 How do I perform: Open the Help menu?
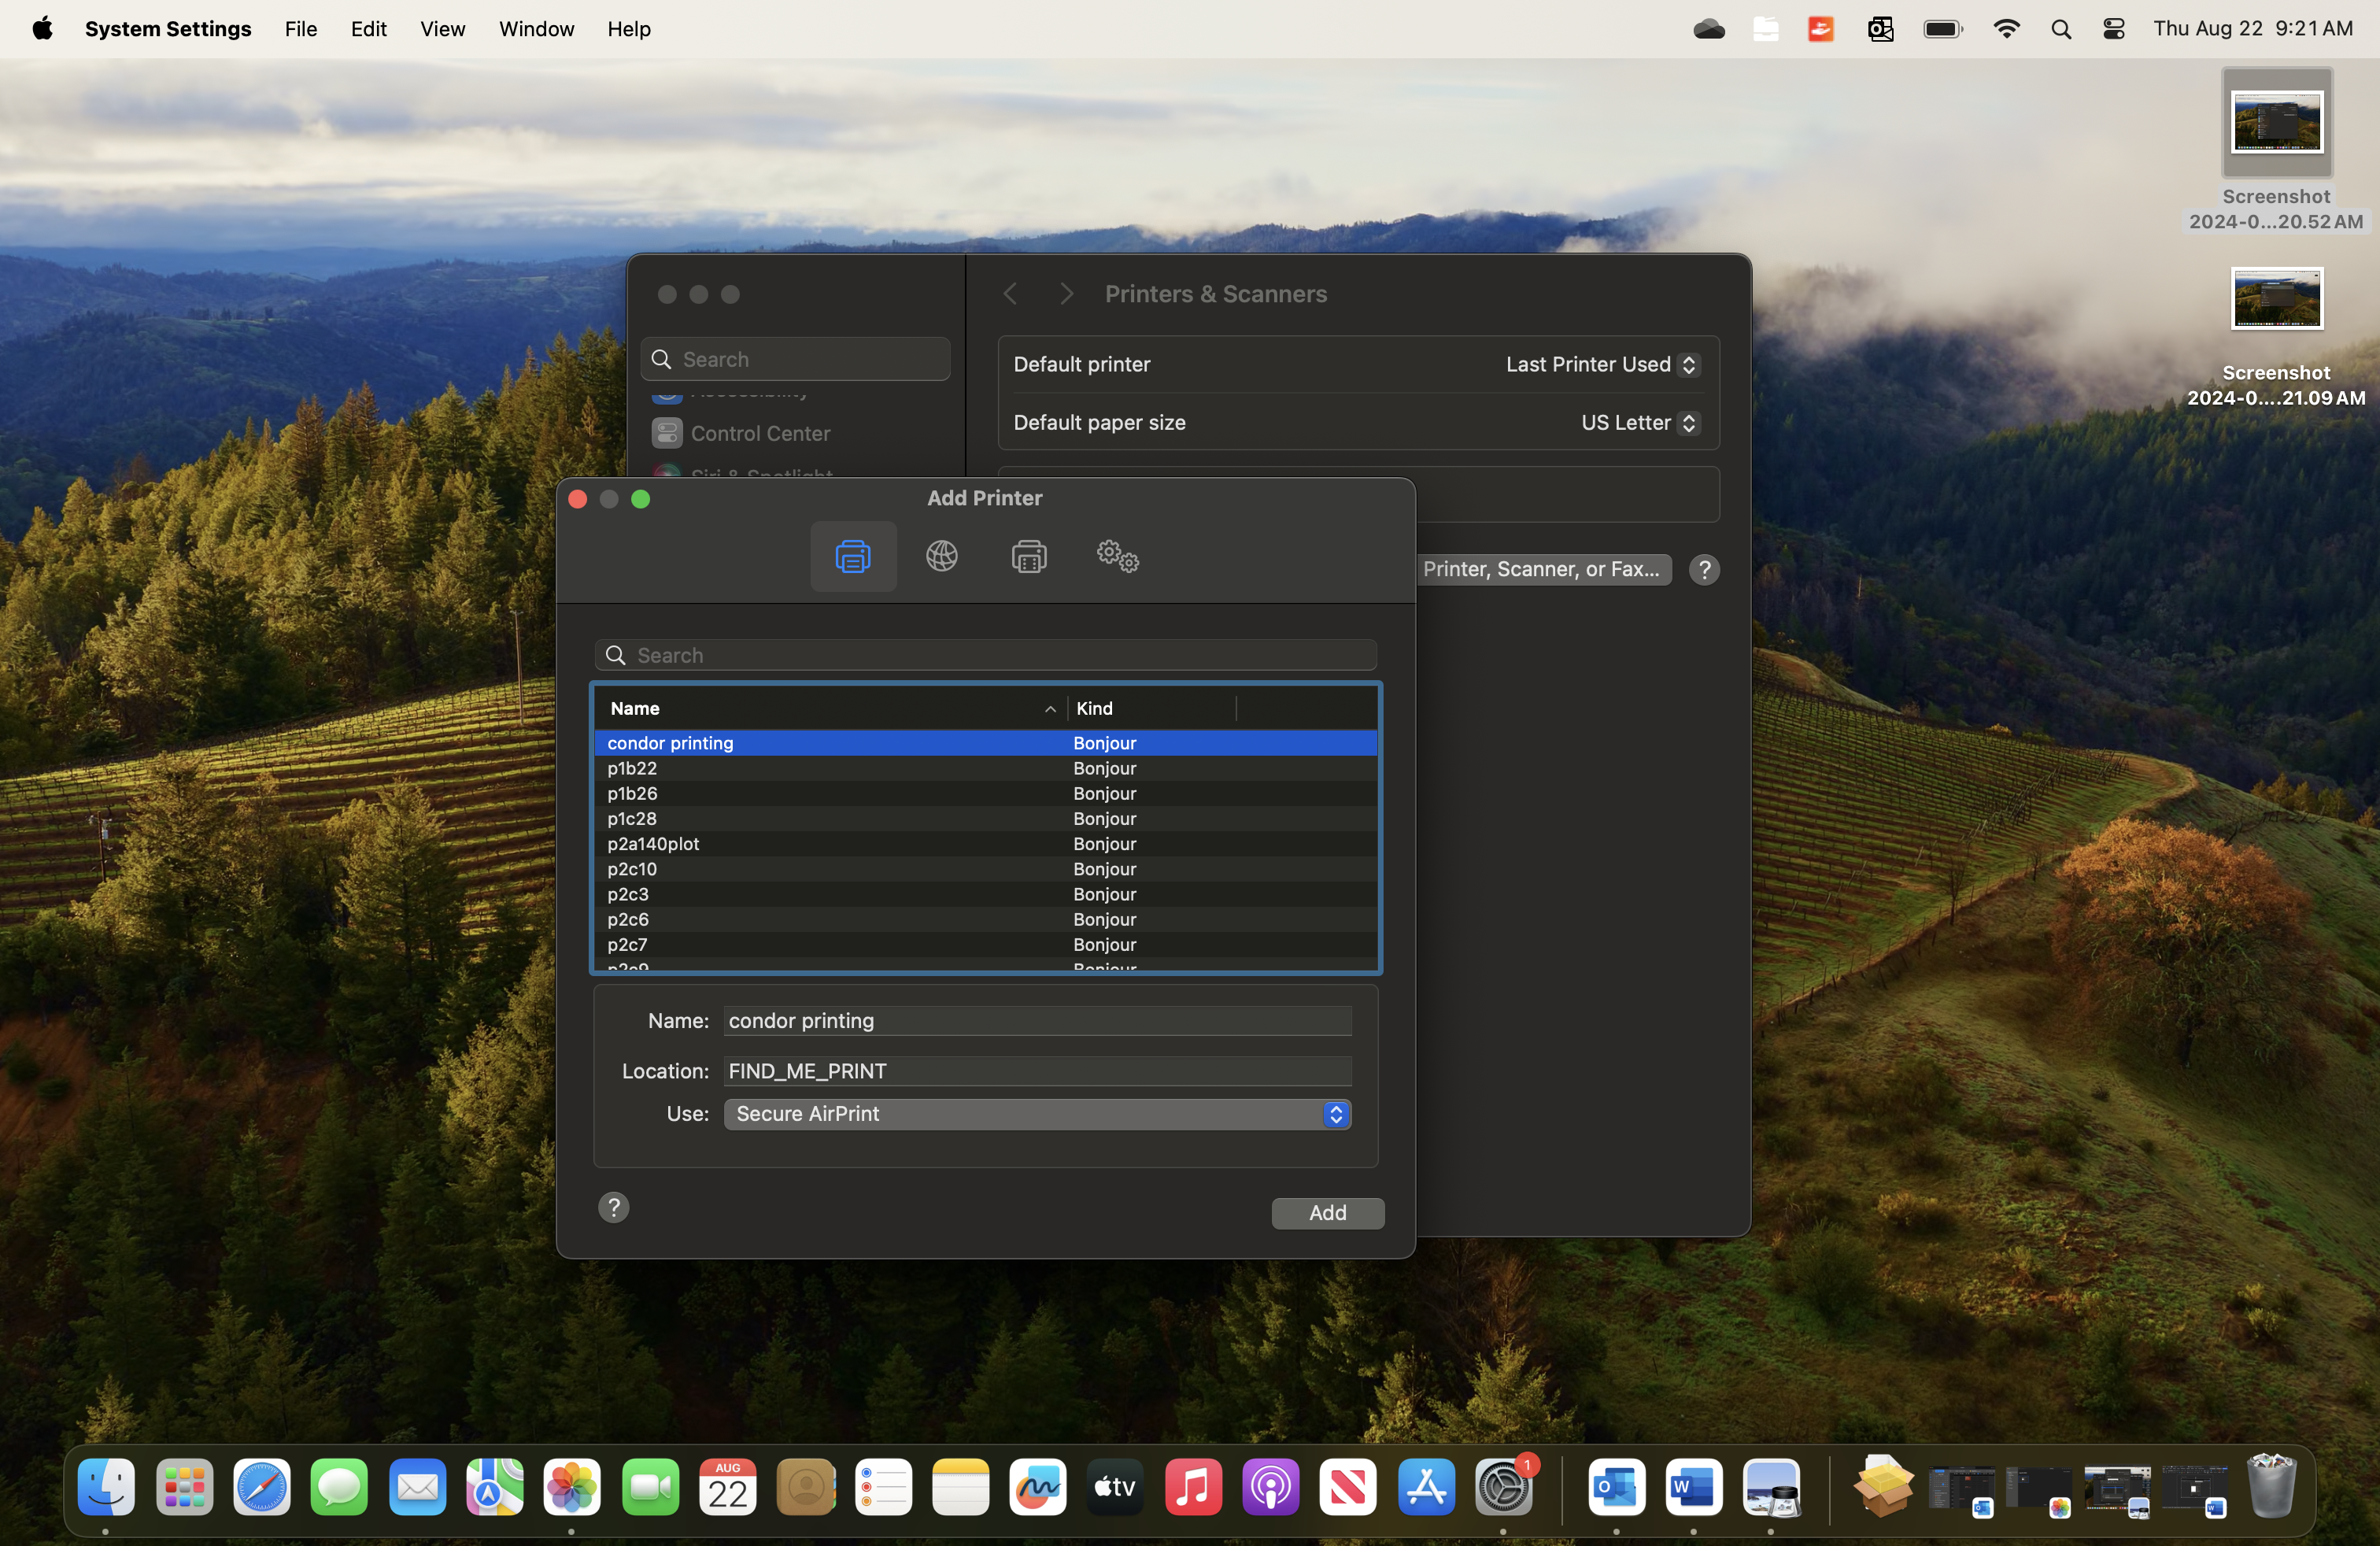click(629, 29)
